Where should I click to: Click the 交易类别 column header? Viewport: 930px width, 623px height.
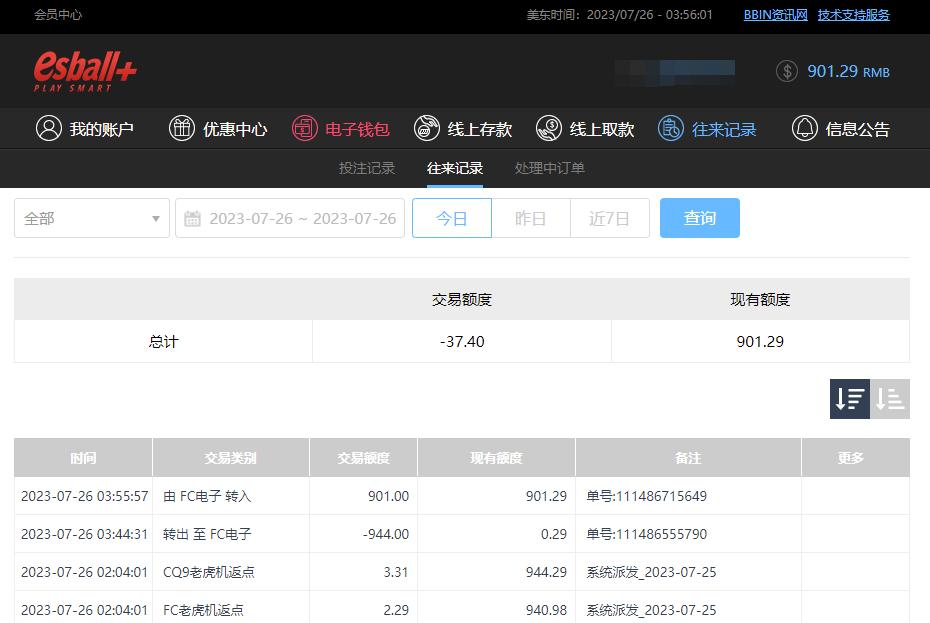(231, 457)
